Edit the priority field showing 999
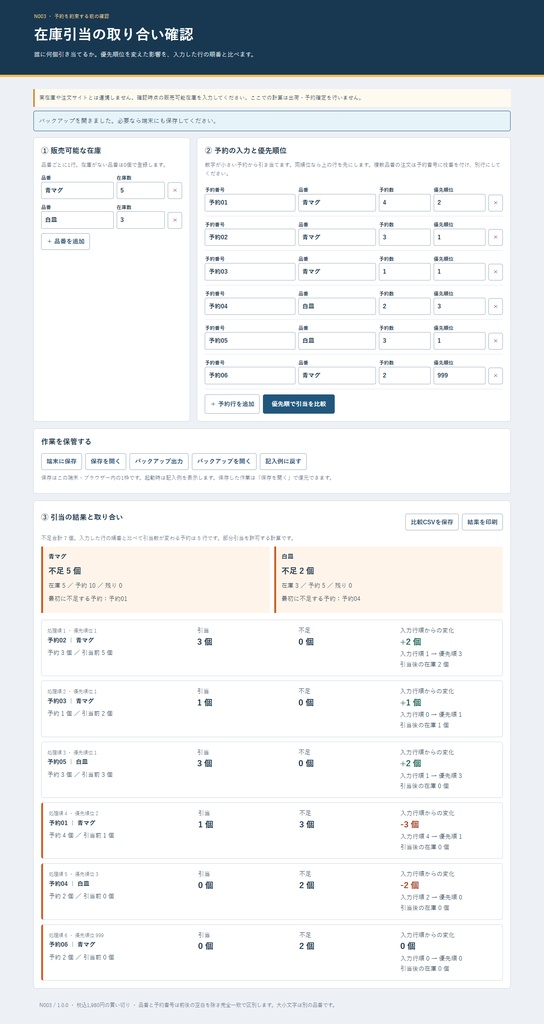 tap(459, 376)
